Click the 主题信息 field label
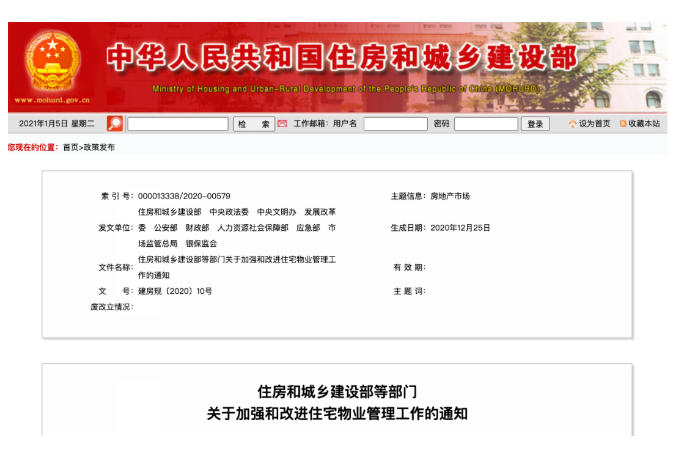Image resolution: width=673 pixels, height=467 pixels. coord(408,196)
